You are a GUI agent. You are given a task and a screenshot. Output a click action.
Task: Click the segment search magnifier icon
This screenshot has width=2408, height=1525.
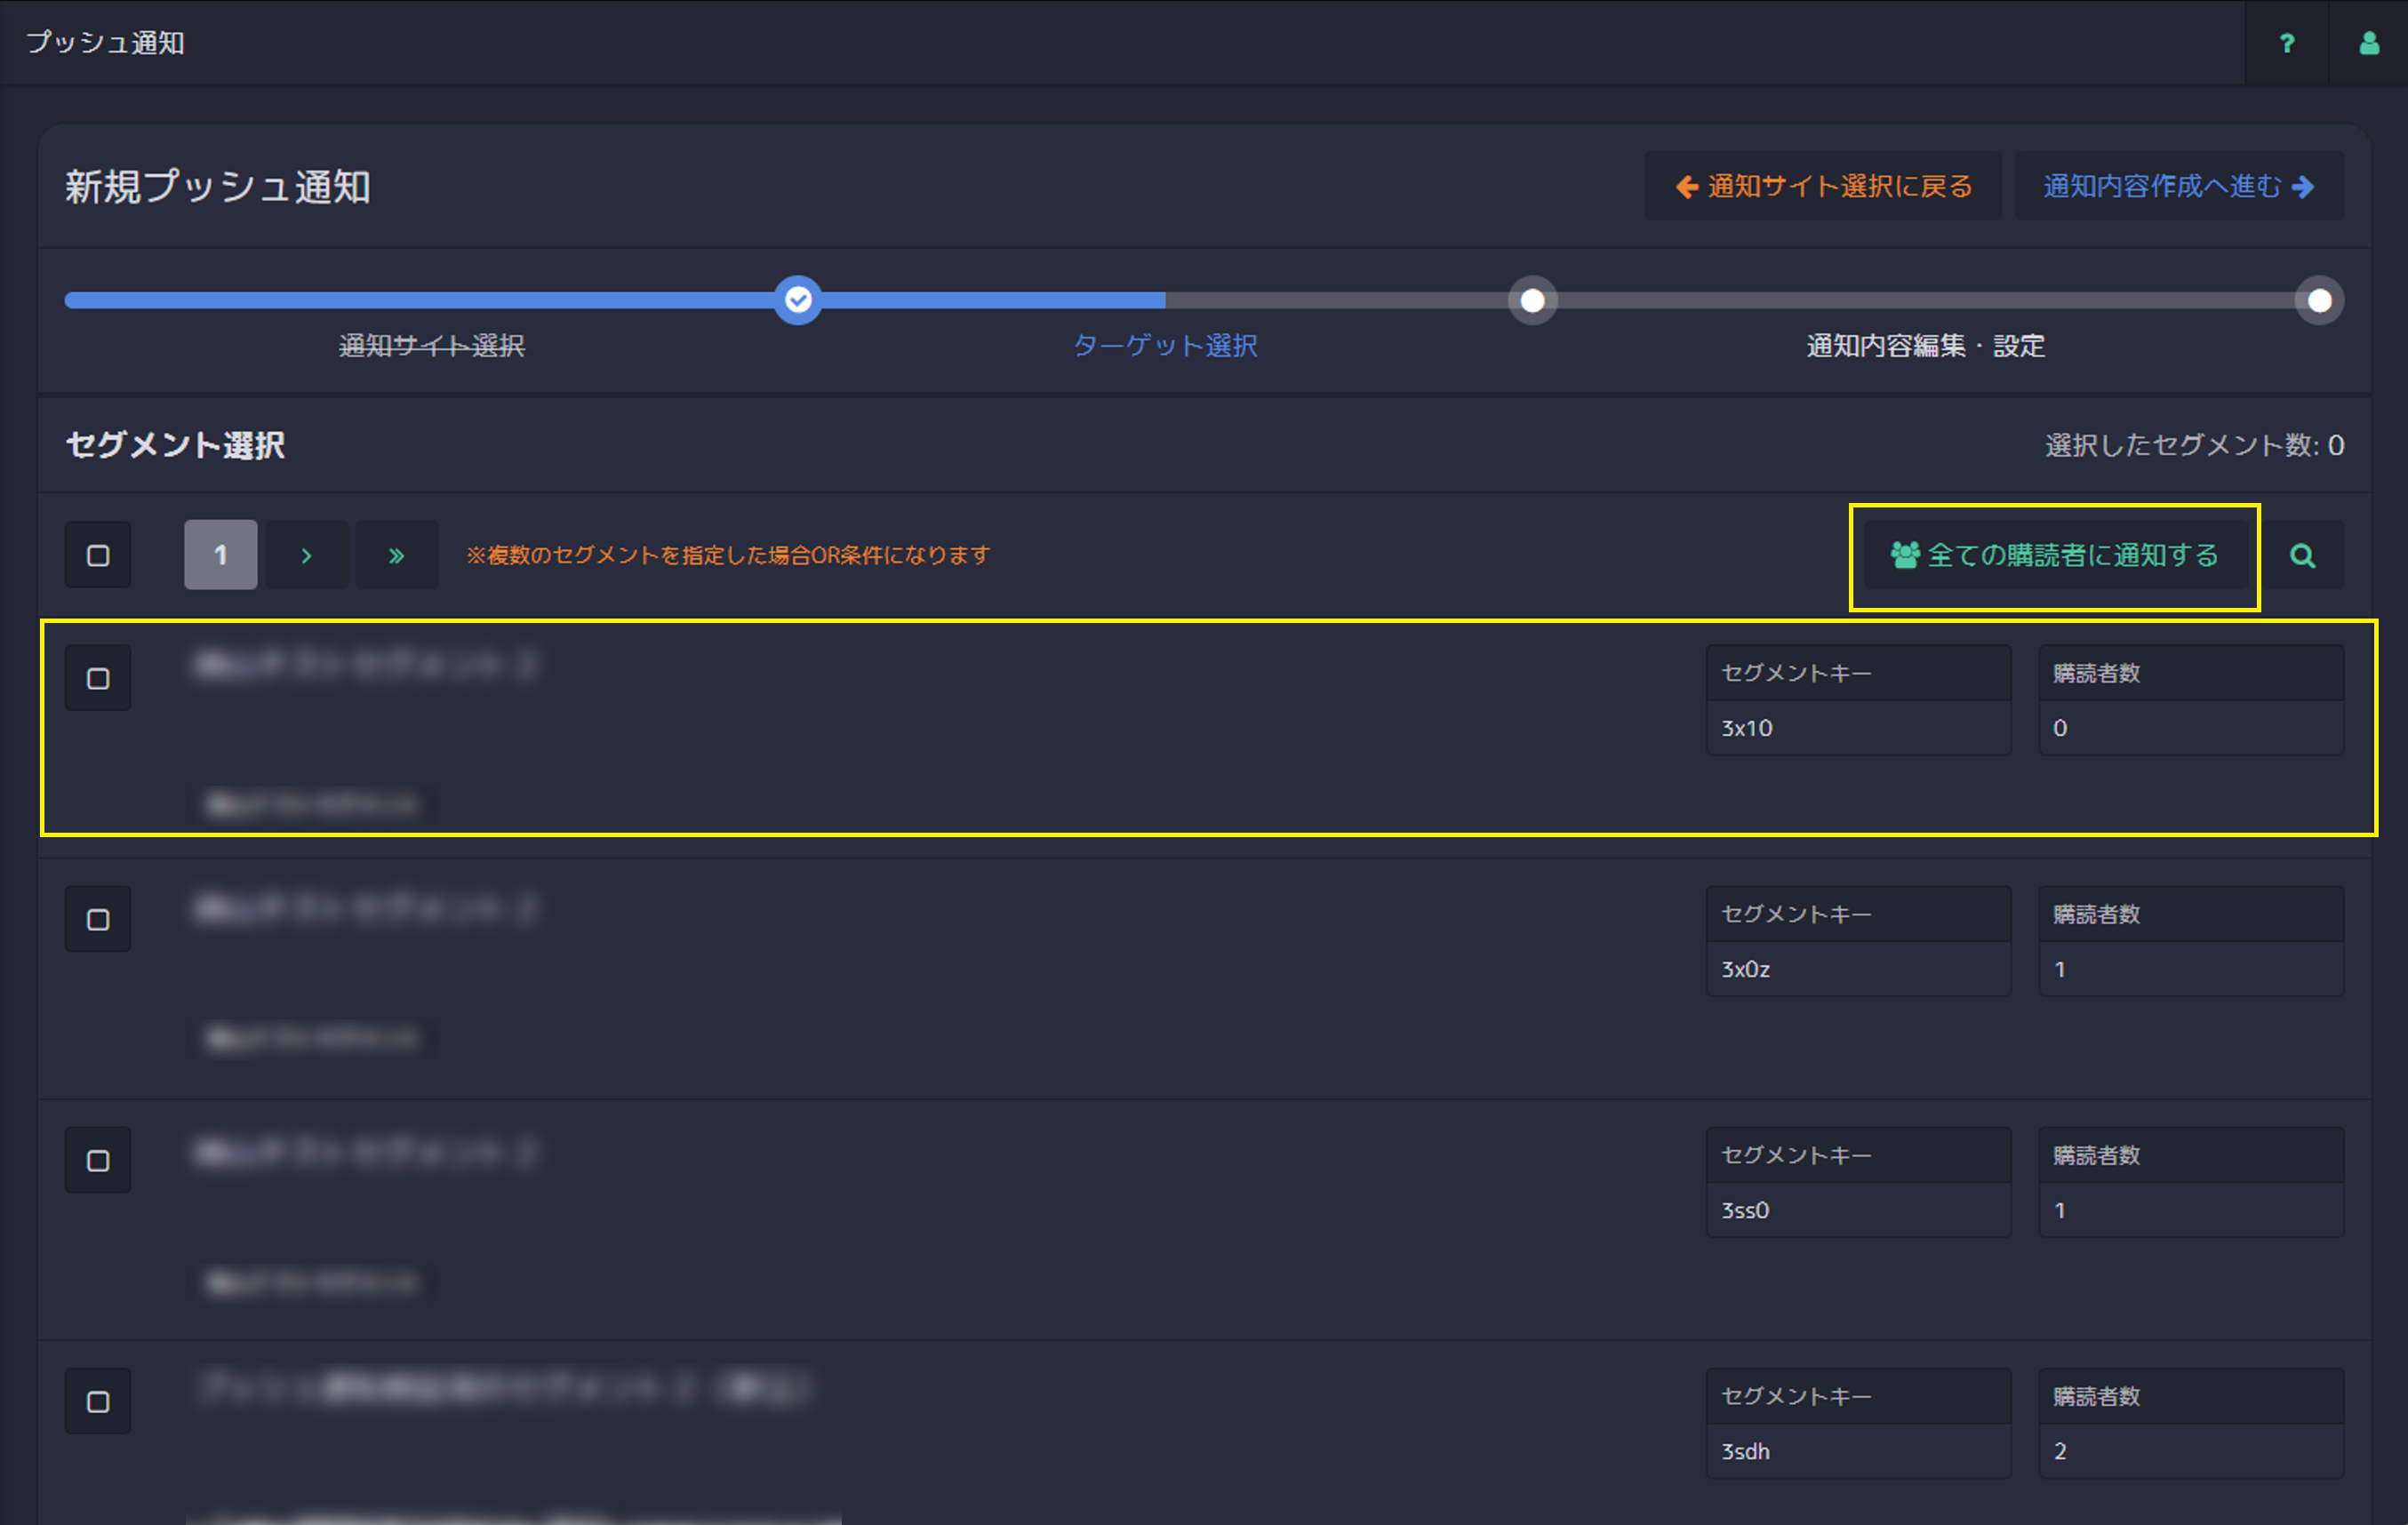[2302, 556]
